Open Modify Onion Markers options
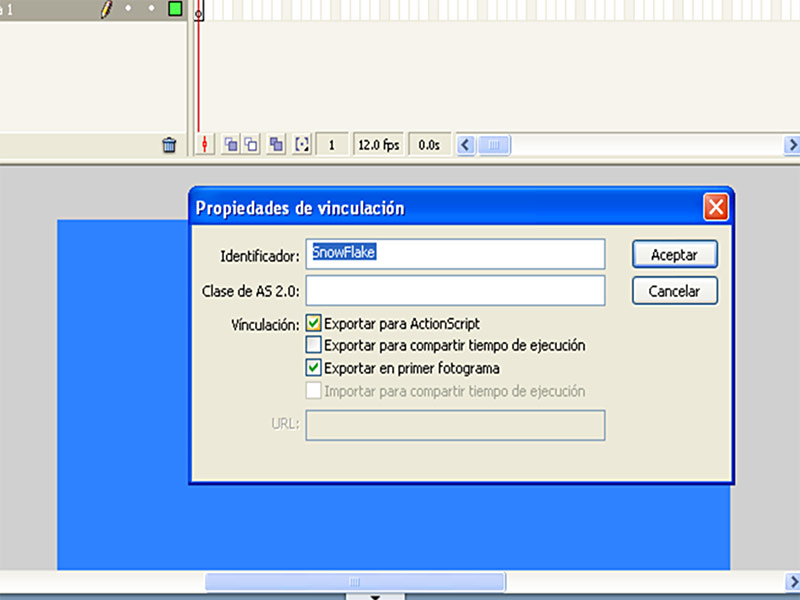The height and width of the screenshot is (600, 800). (x=302, y=144)
